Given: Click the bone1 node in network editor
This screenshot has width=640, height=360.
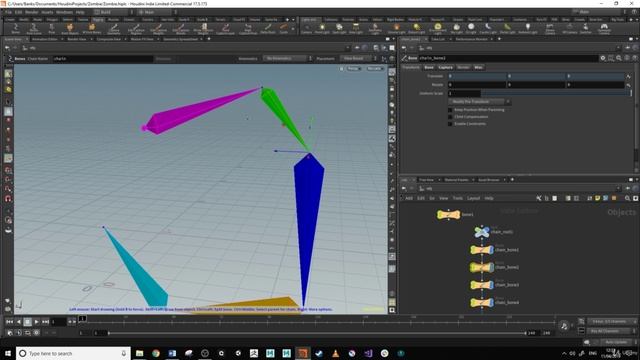Looking at the screenshot, I should point(449,214).
